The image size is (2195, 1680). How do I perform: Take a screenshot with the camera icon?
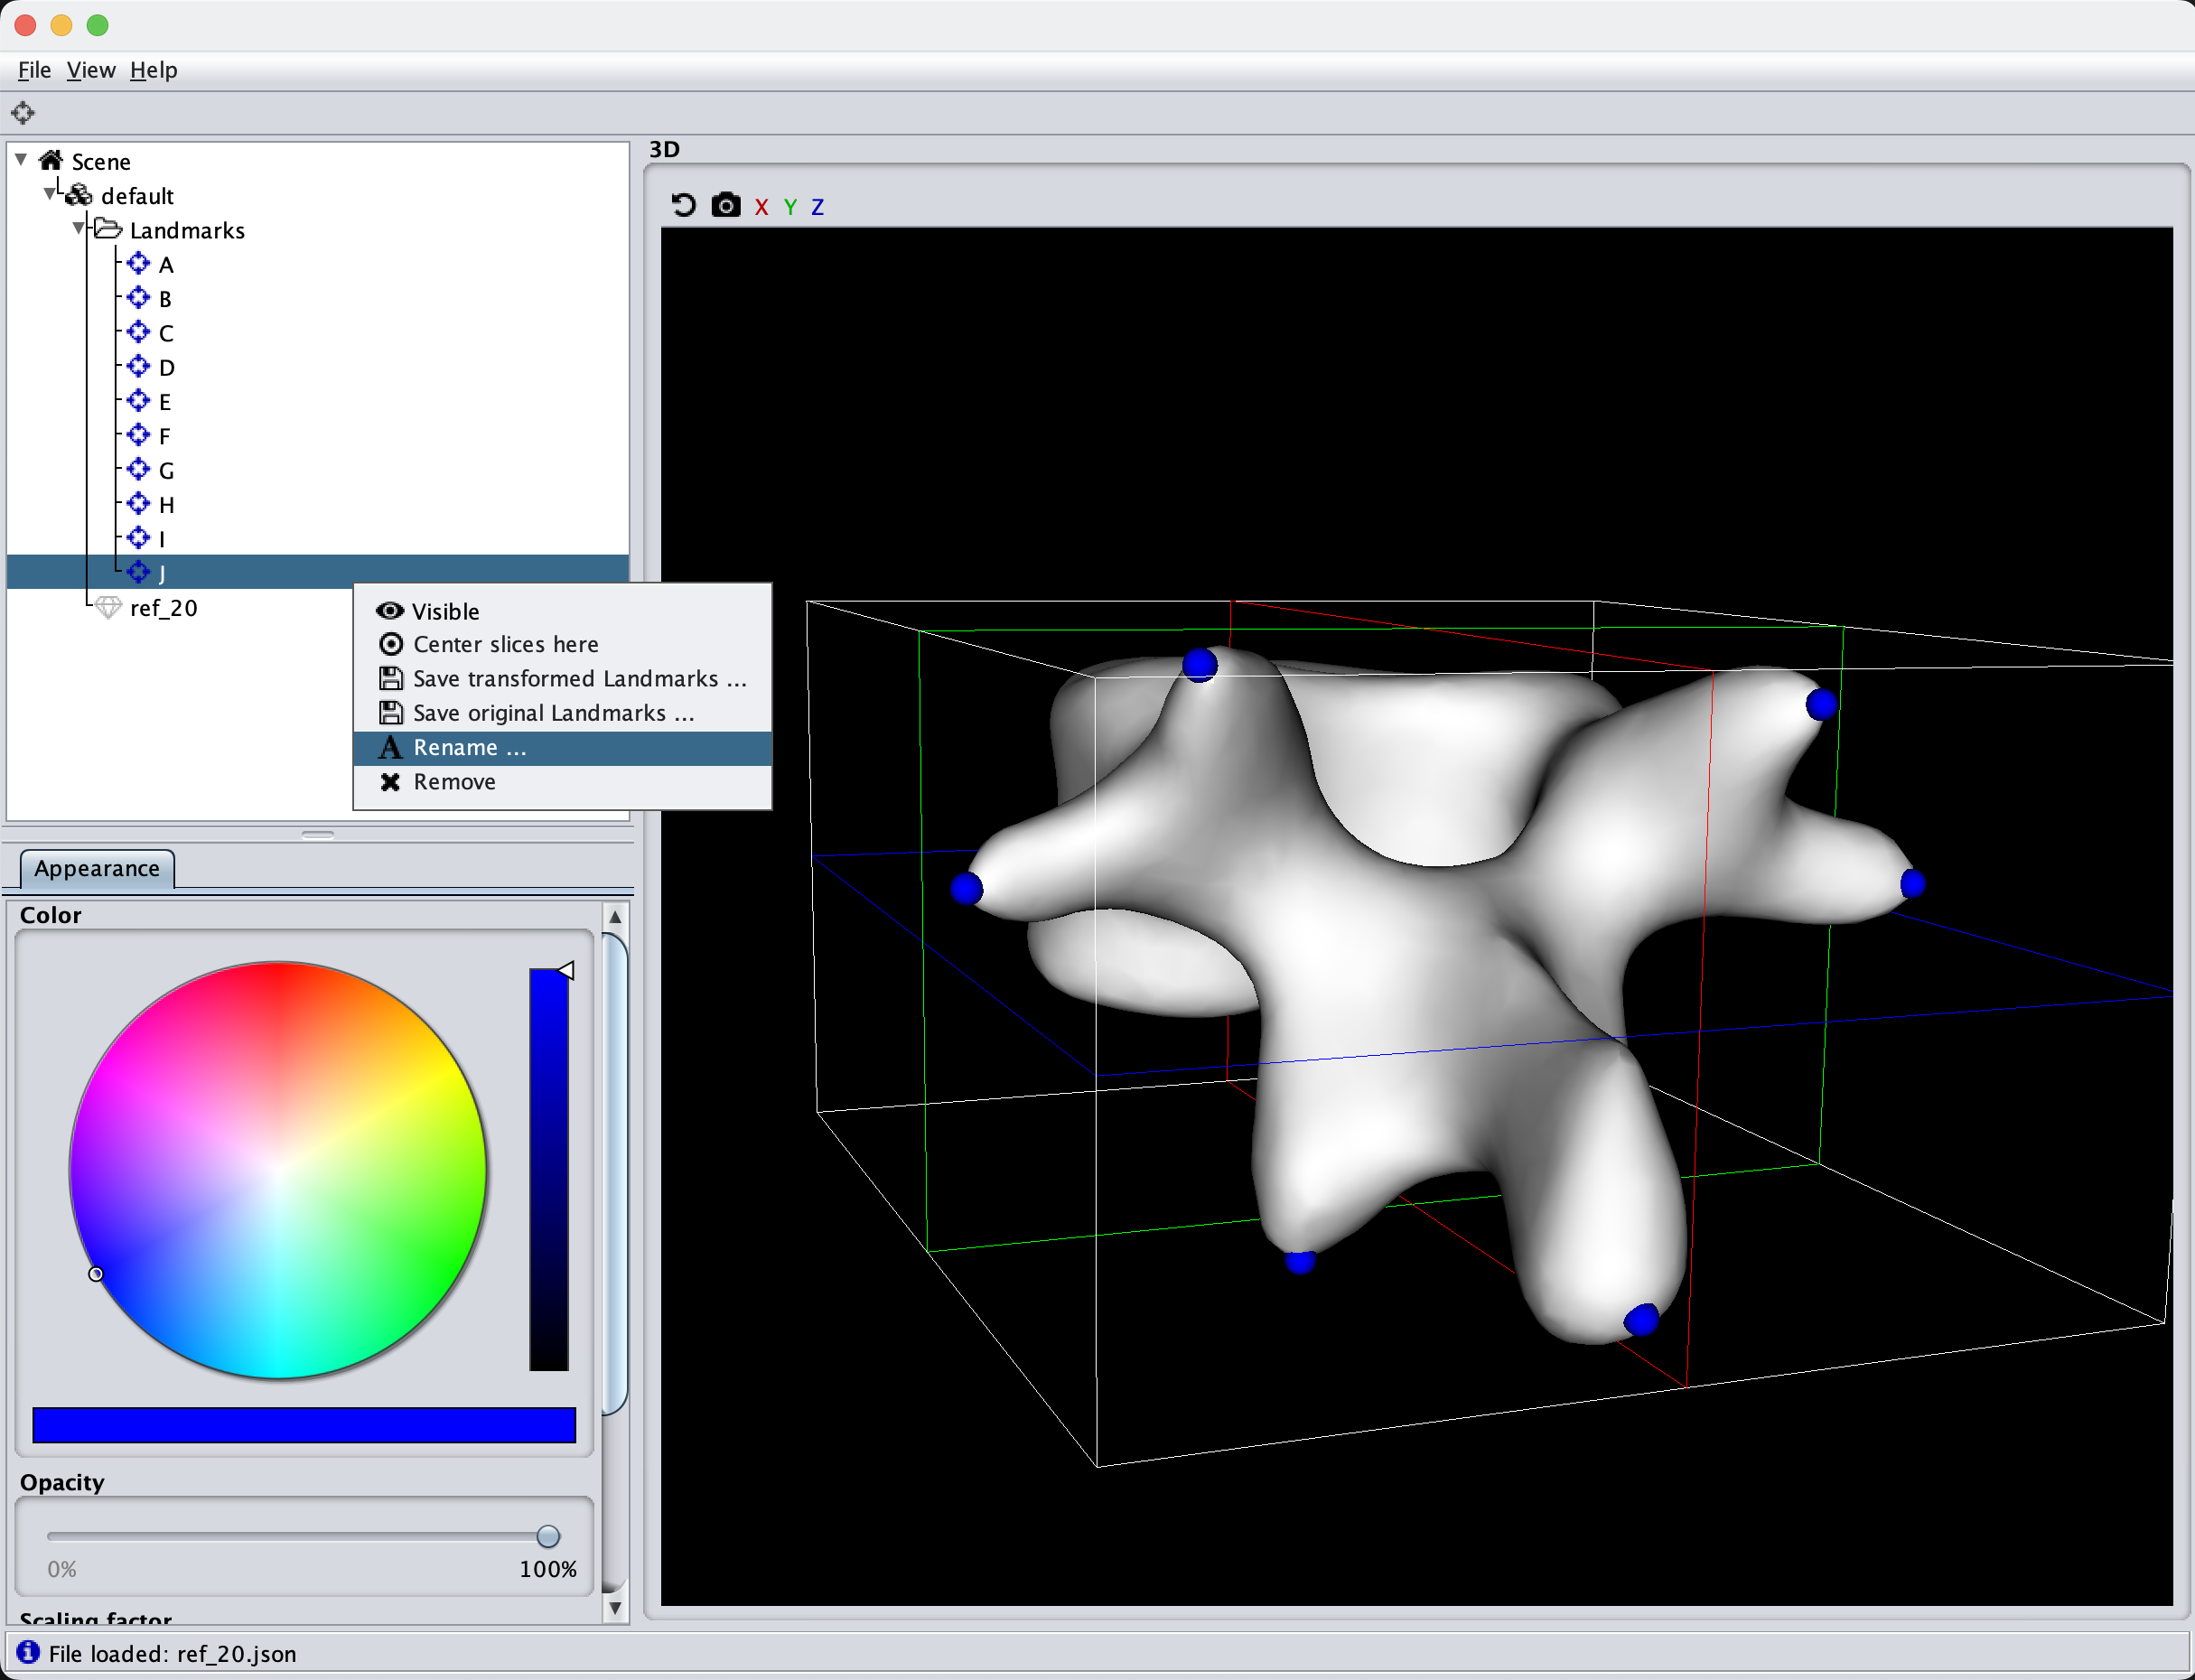click(x=726, y=205)
